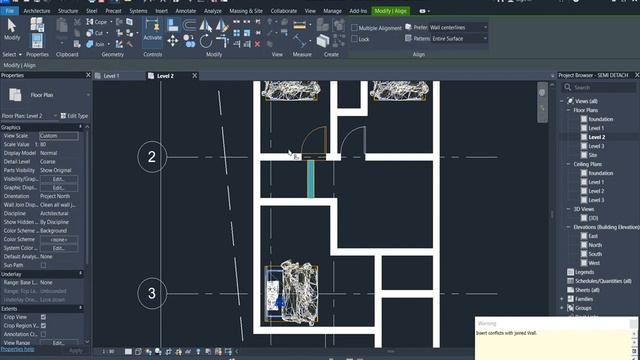The width and height of the screenshot is (640, 360).
Task: Click the Aligned Dimension measure icon
Action: tap(300, 41)
